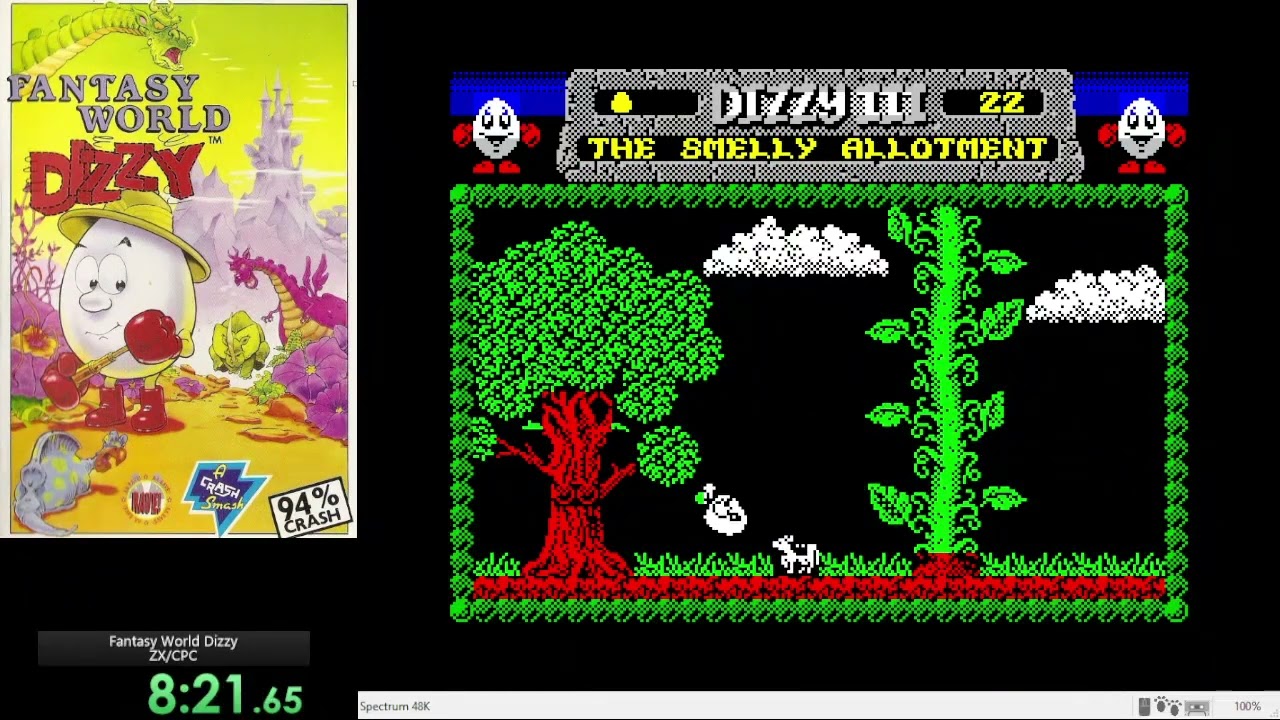
Task: Click the tumbling Dizzy character
Action: tap(722, 510)
